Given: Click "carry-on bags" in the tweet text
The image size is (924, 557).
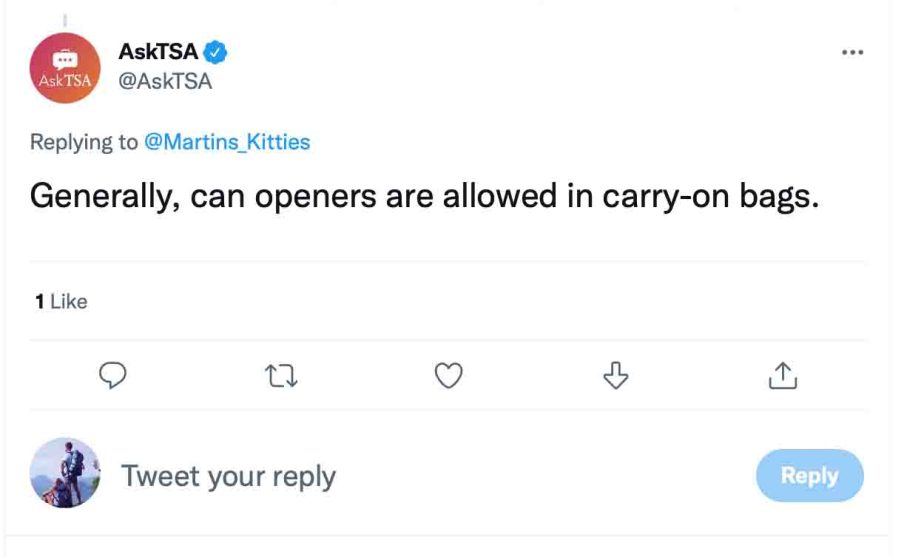Looking at the screenshot, I should point(710,197).
